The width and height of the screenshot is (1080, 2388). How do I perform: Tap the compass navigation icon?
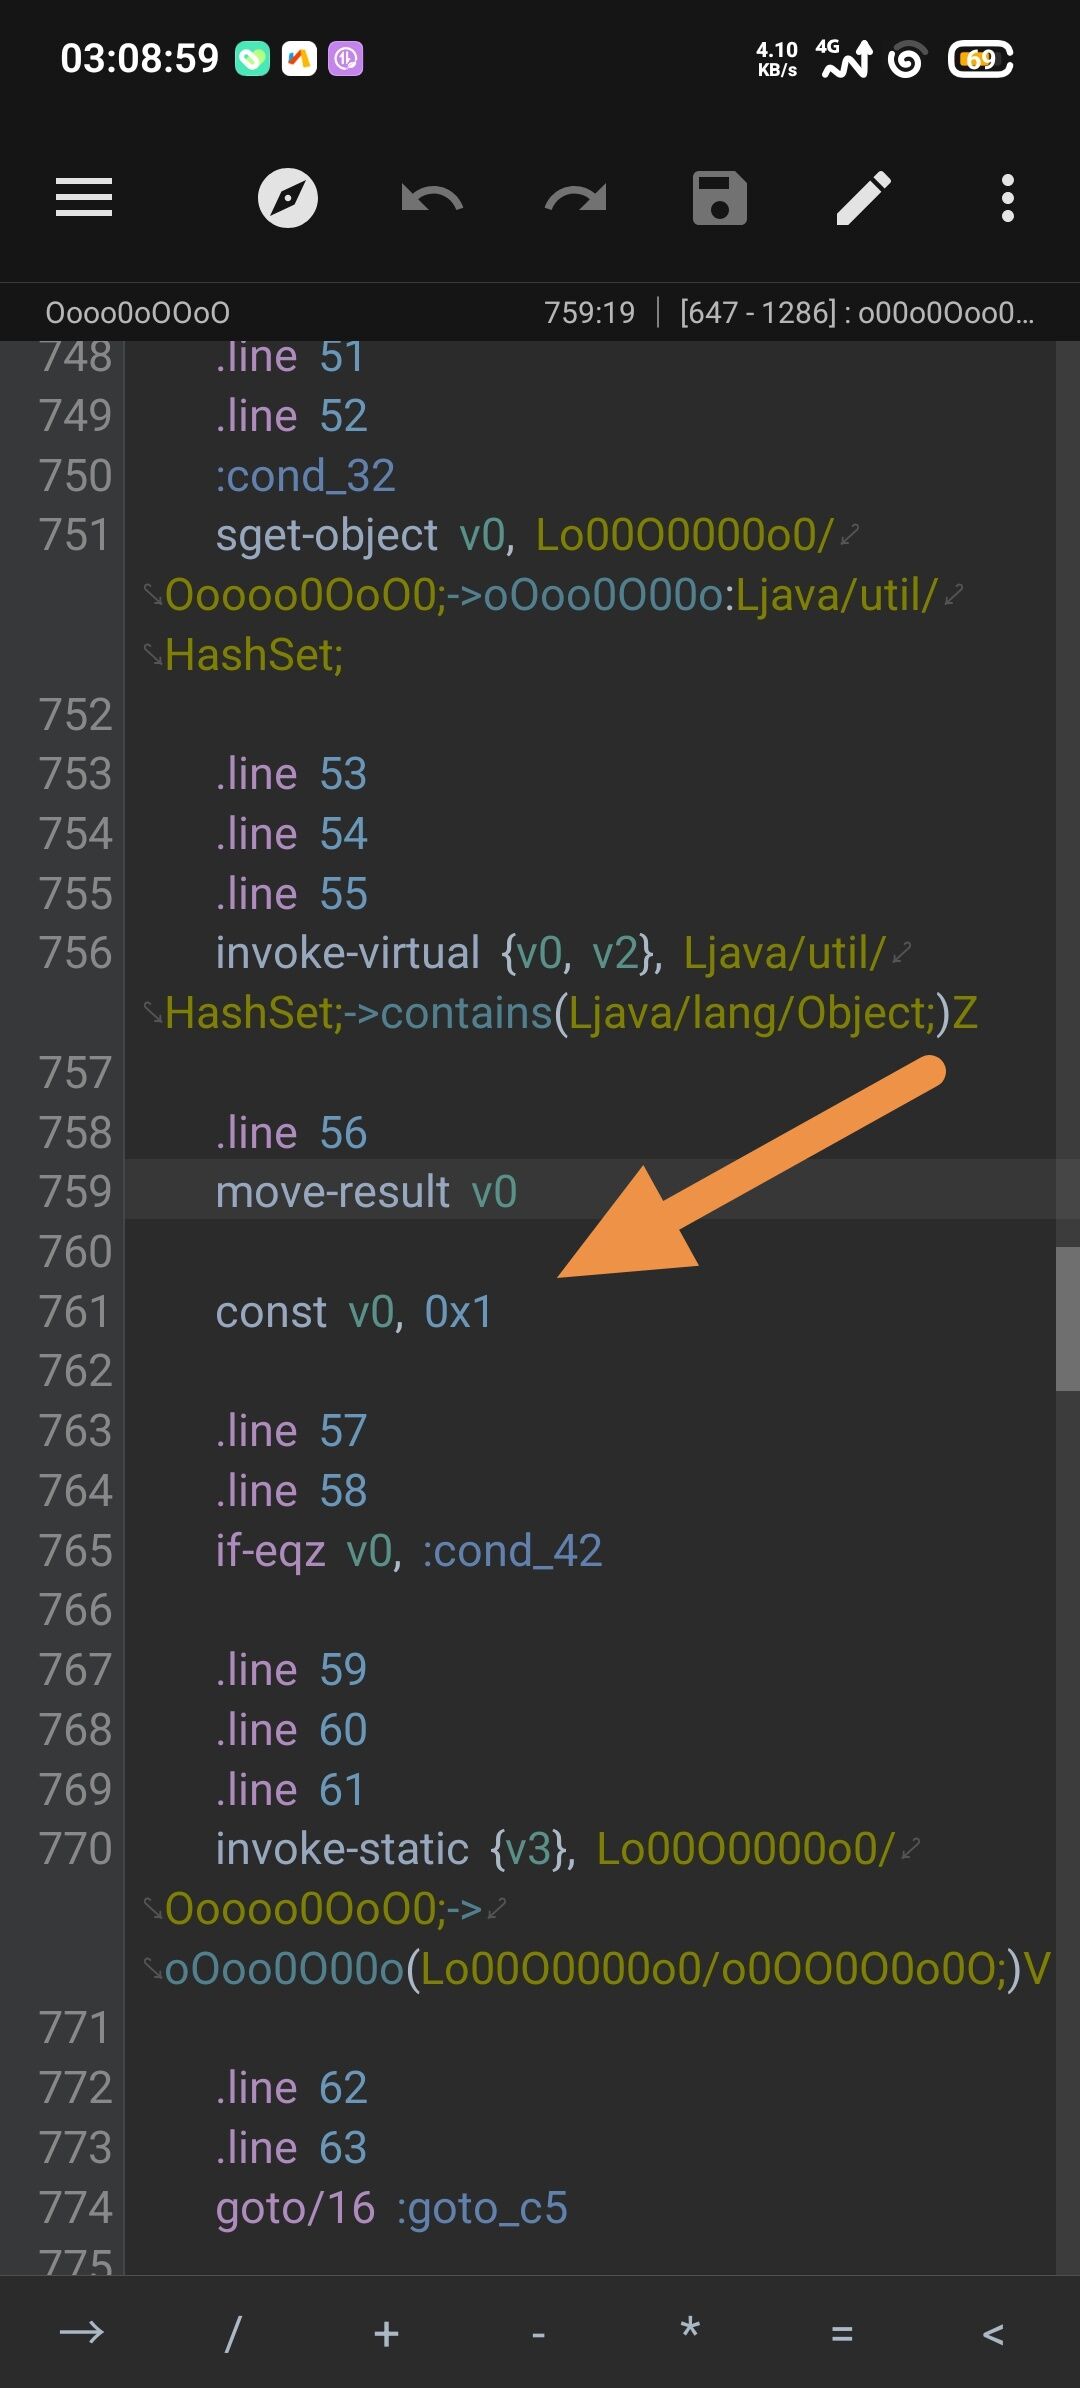pyautogui.click(x=288, y=198)
